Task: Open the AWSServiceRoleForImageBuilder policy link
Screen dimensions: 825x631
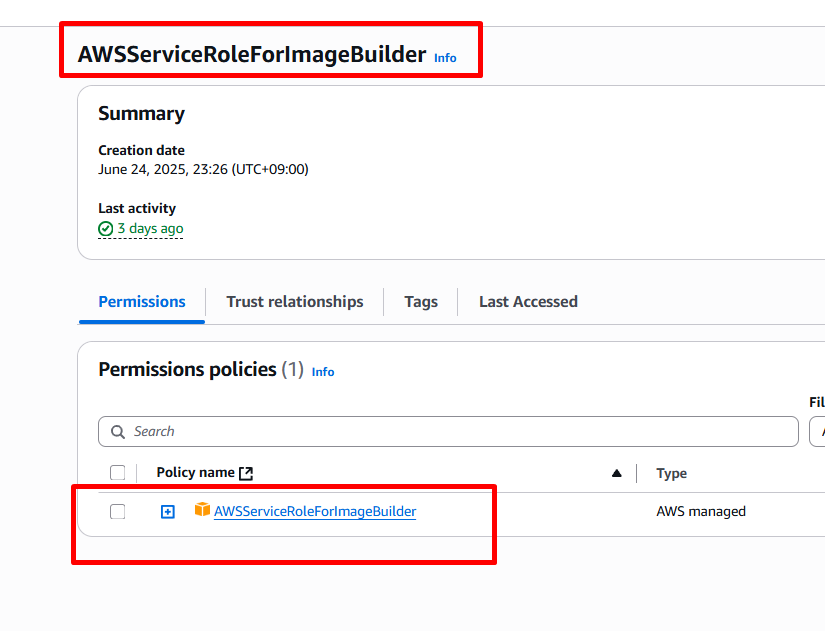Action: pyautogui.click(x=315, y=512)
